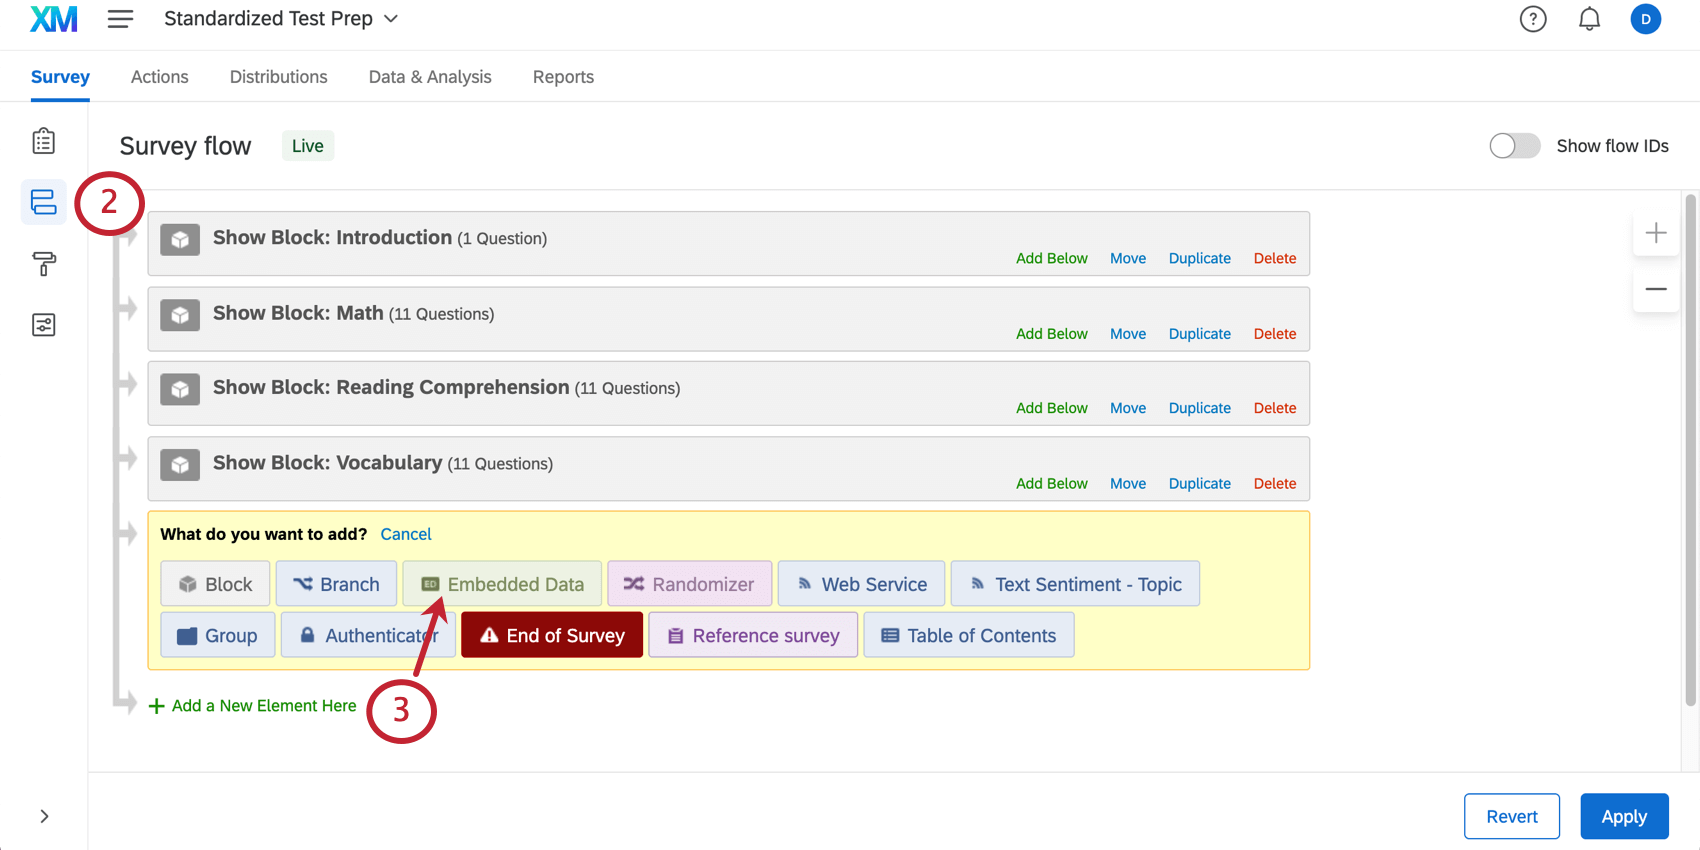
Task: Click the XM logo
Action: (x=54, y=19)
